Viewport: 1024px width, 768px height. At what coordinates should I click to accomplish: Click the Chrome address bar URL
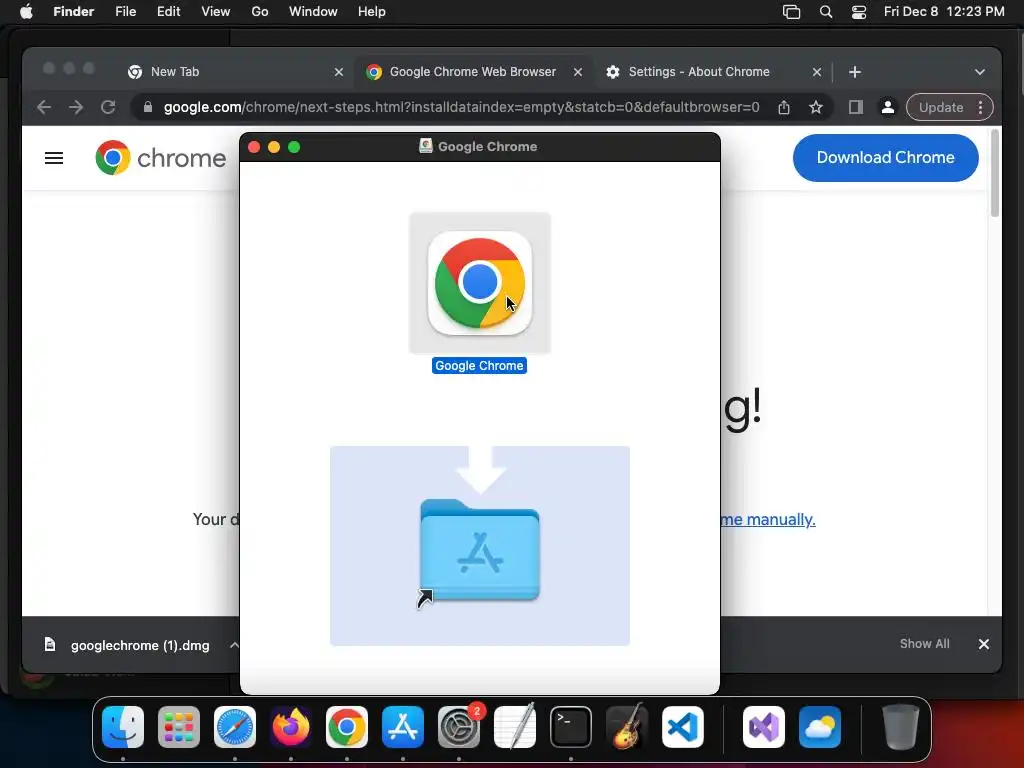coord(461,107)
